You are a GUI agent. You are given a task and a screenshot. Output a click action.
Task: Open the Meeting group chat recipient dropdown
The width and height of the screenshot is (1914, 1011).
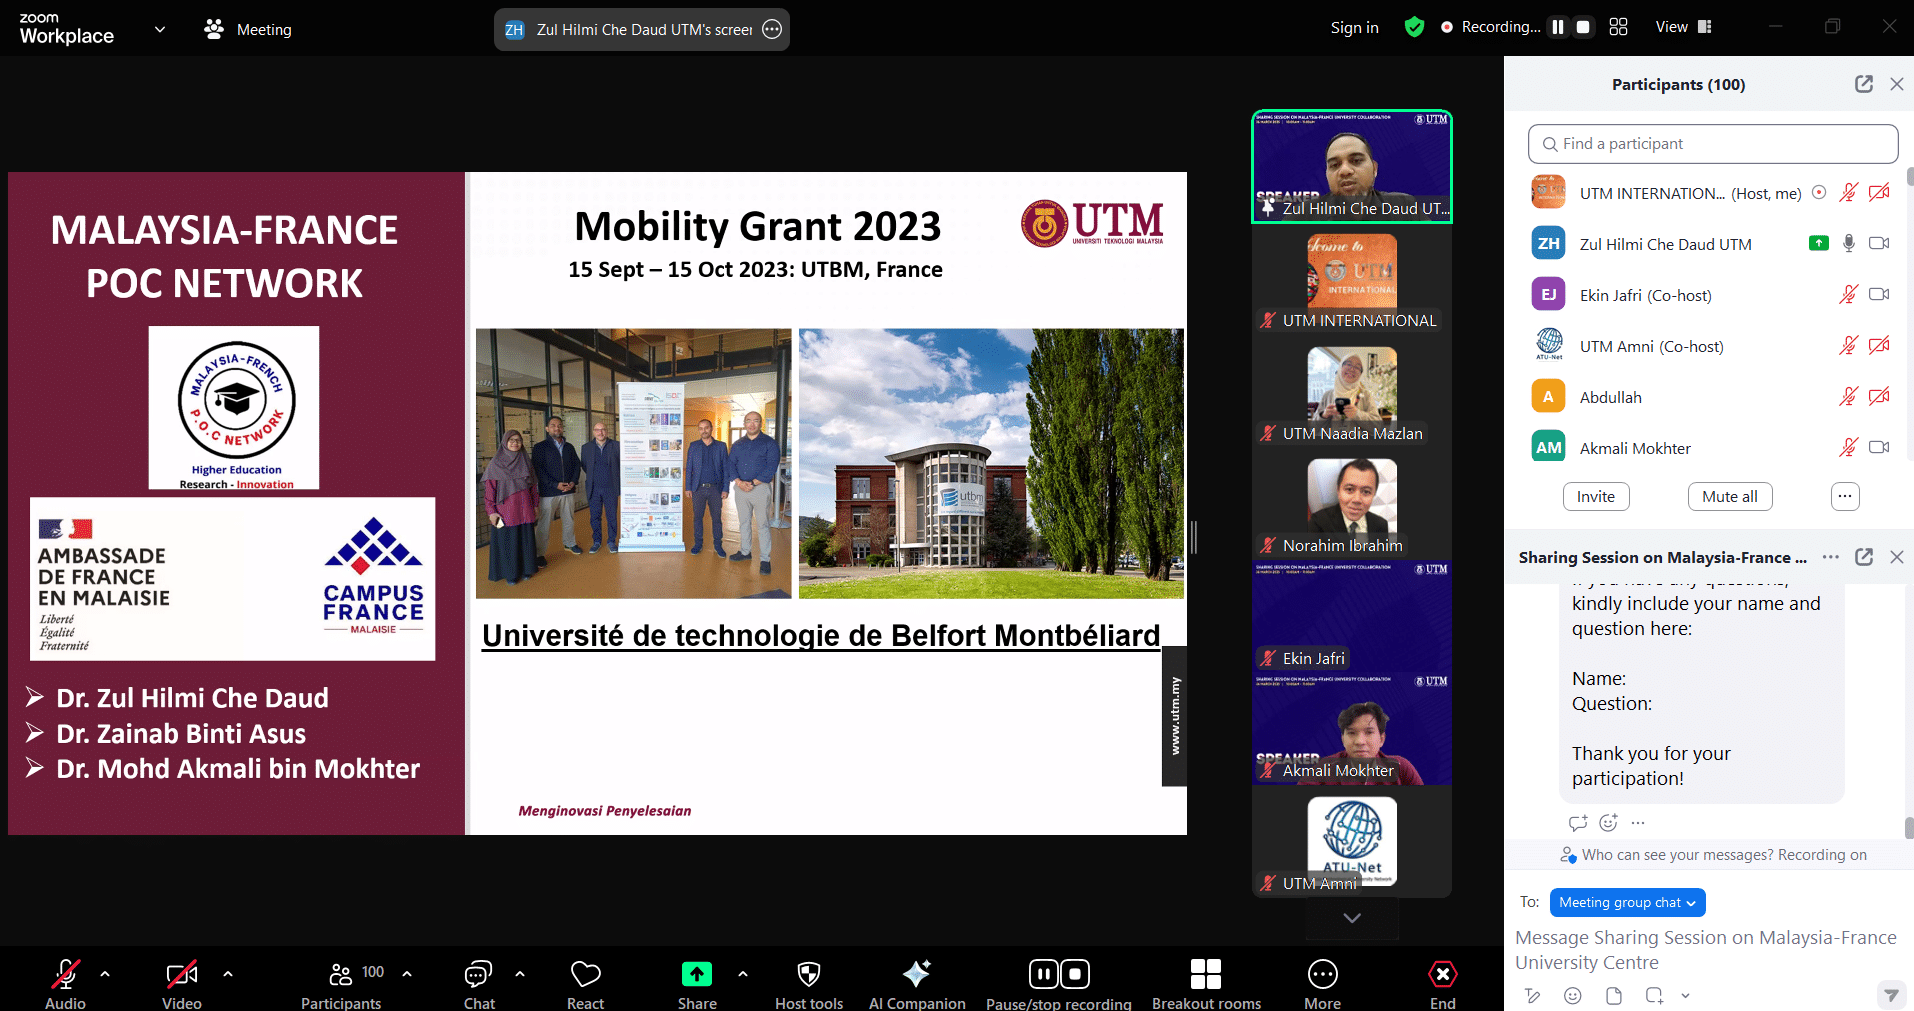click(1627, 902)
